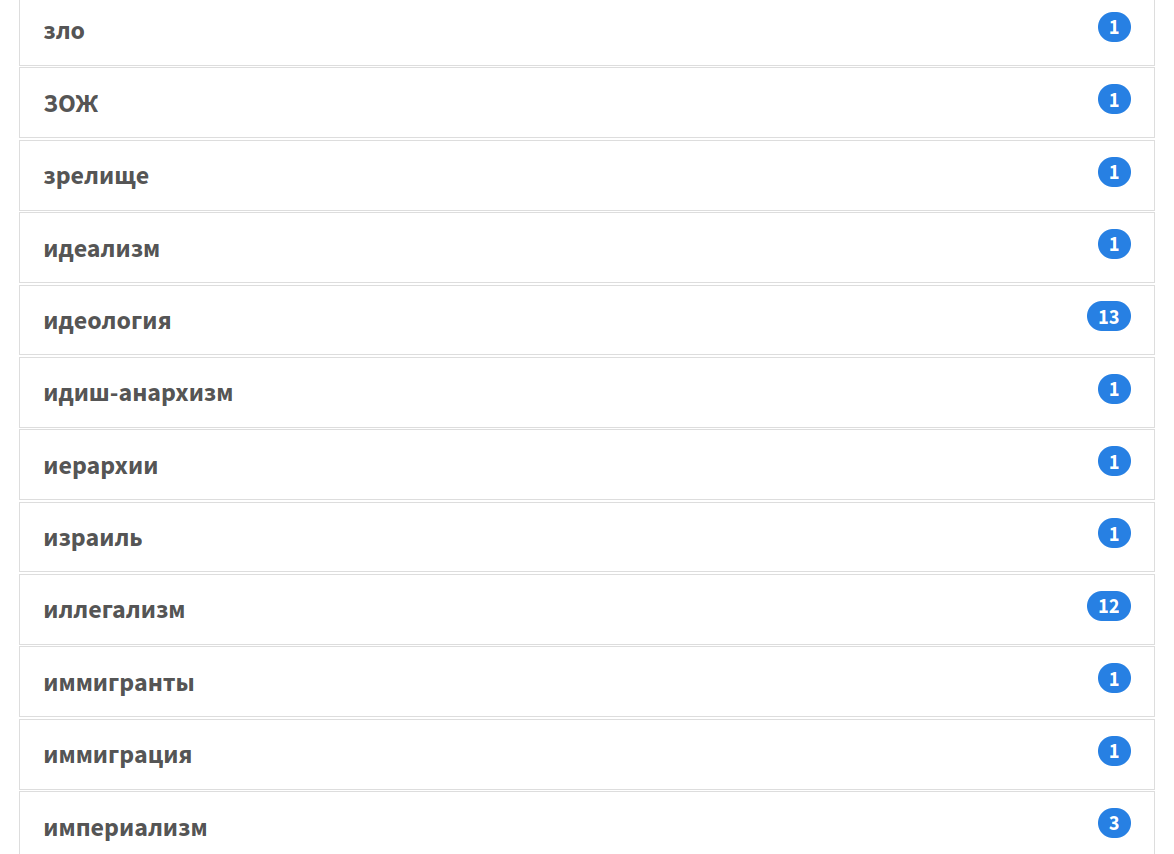1174x854 pixels.
Task: Open the "идеология" tag page
Action: 107,321
